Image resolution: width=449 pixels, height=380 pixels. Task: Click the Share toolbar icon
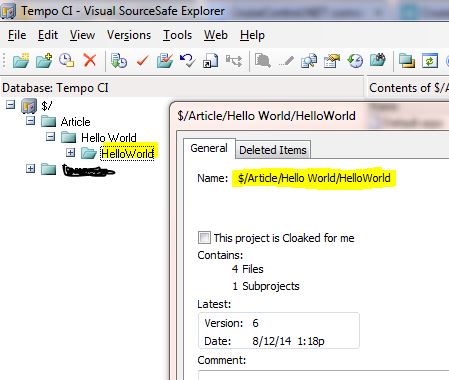210,61
